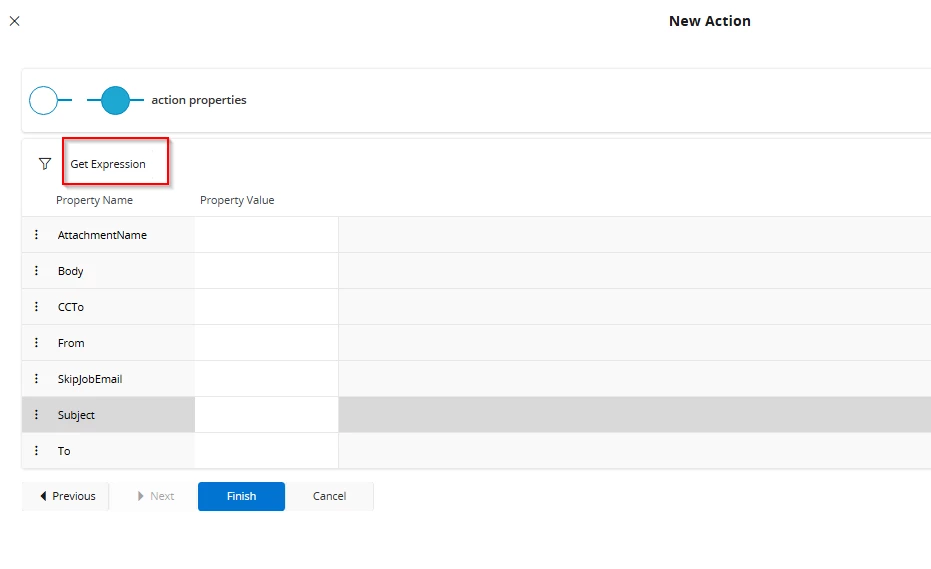Viewport: 931px width, 569px height.
Task: Click the To property value field
Action: tap(266, 451)
